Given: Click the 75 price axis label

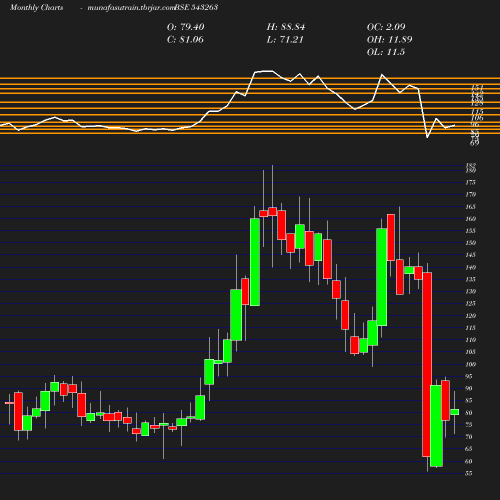Looking at the screenshot, I should point(469,425).
